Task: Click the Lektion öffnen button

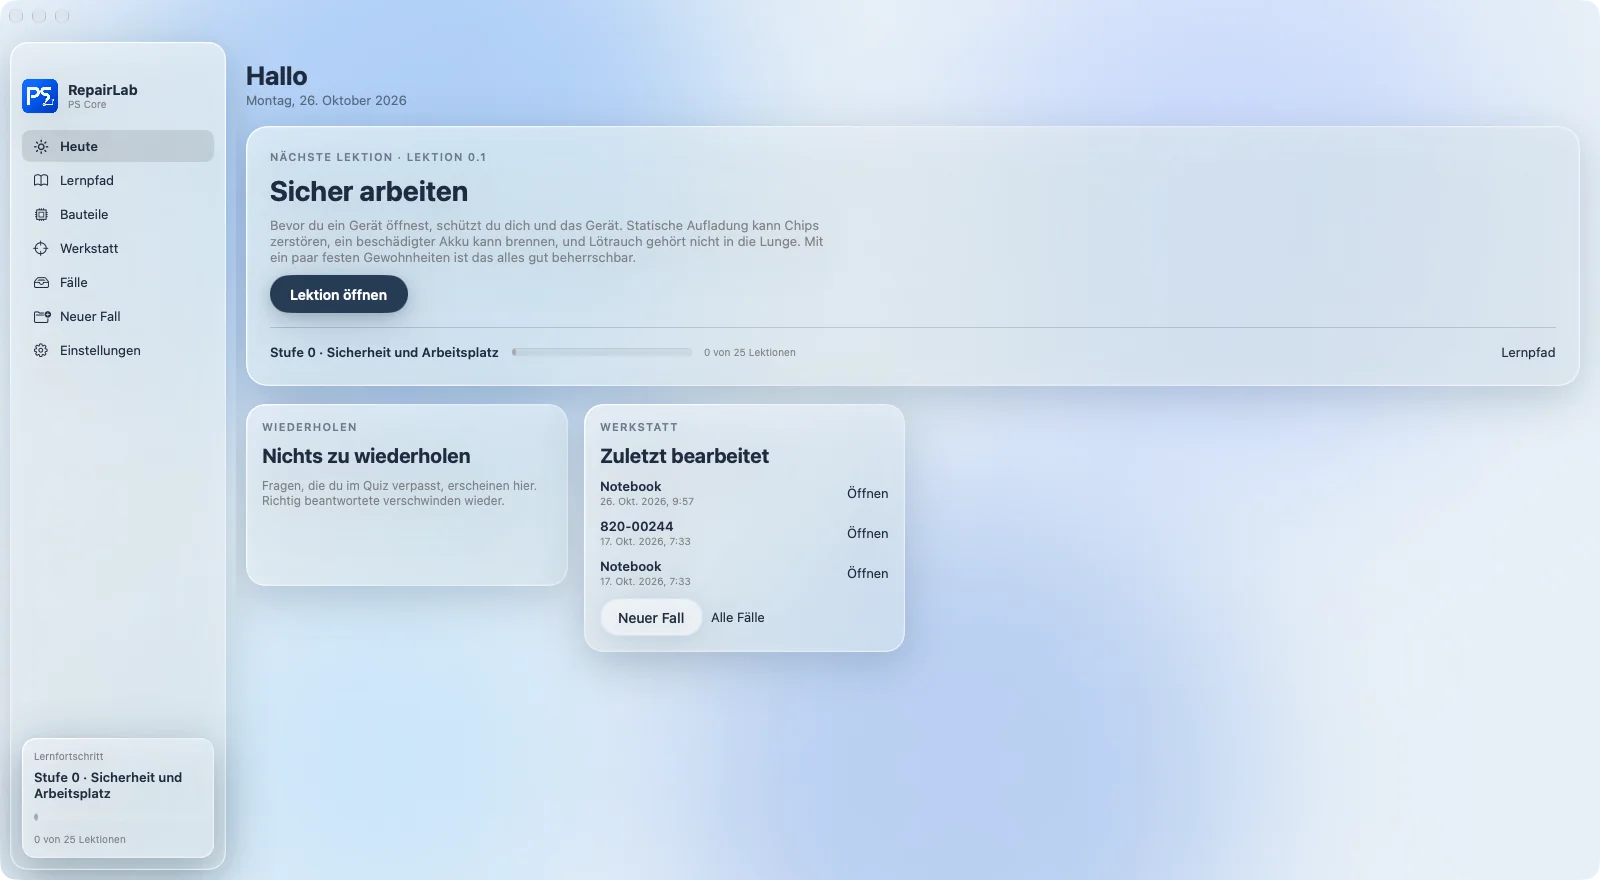Action: click(x=338, y=294)
